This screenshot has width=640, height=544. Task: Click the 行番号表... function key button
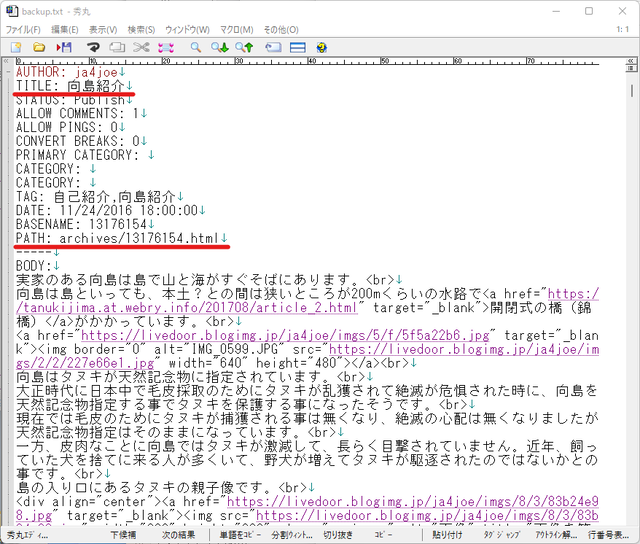(x=608, y=535)
